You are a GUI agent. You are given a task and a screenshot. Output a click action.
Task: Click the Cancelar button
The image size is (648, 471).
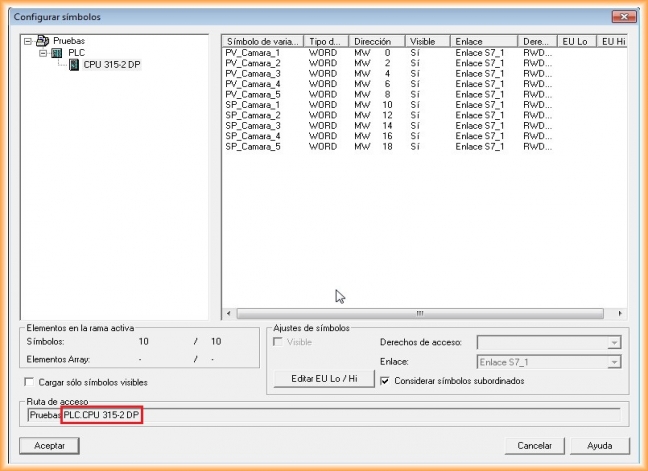535,445
